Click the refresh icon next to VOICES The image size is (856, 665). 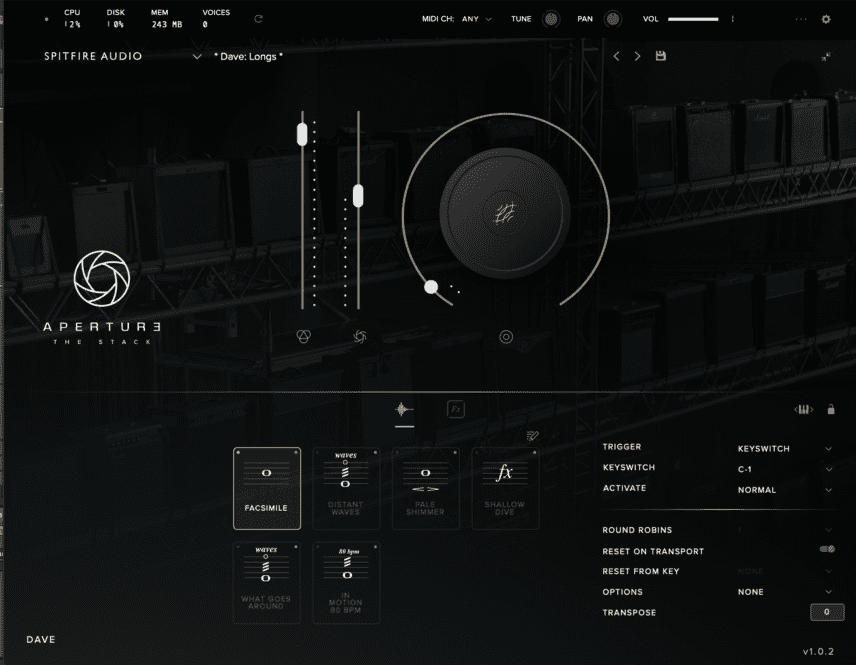(x=258, y=19)
